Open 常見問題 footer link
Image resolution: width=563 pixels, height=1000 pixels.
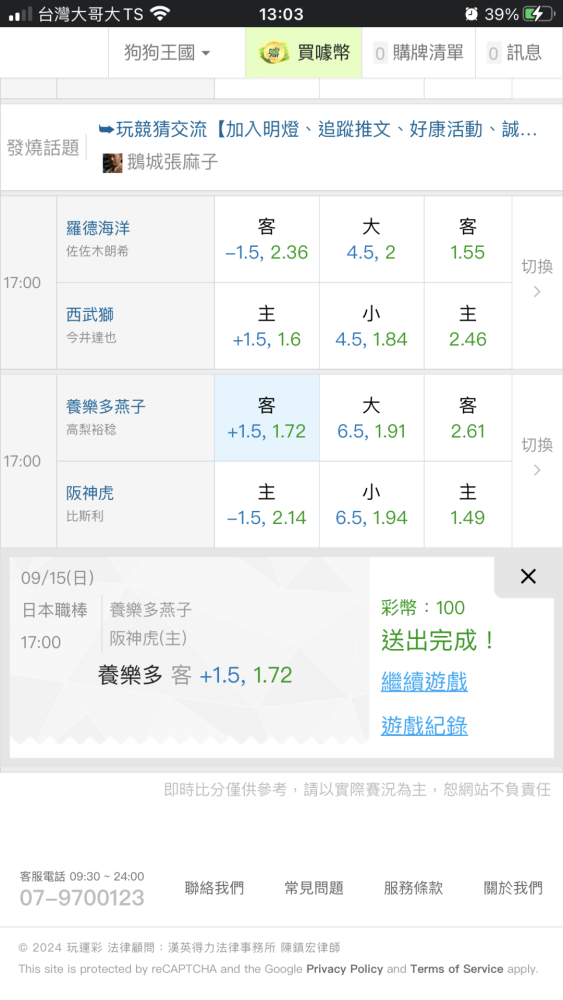[314, 888]
